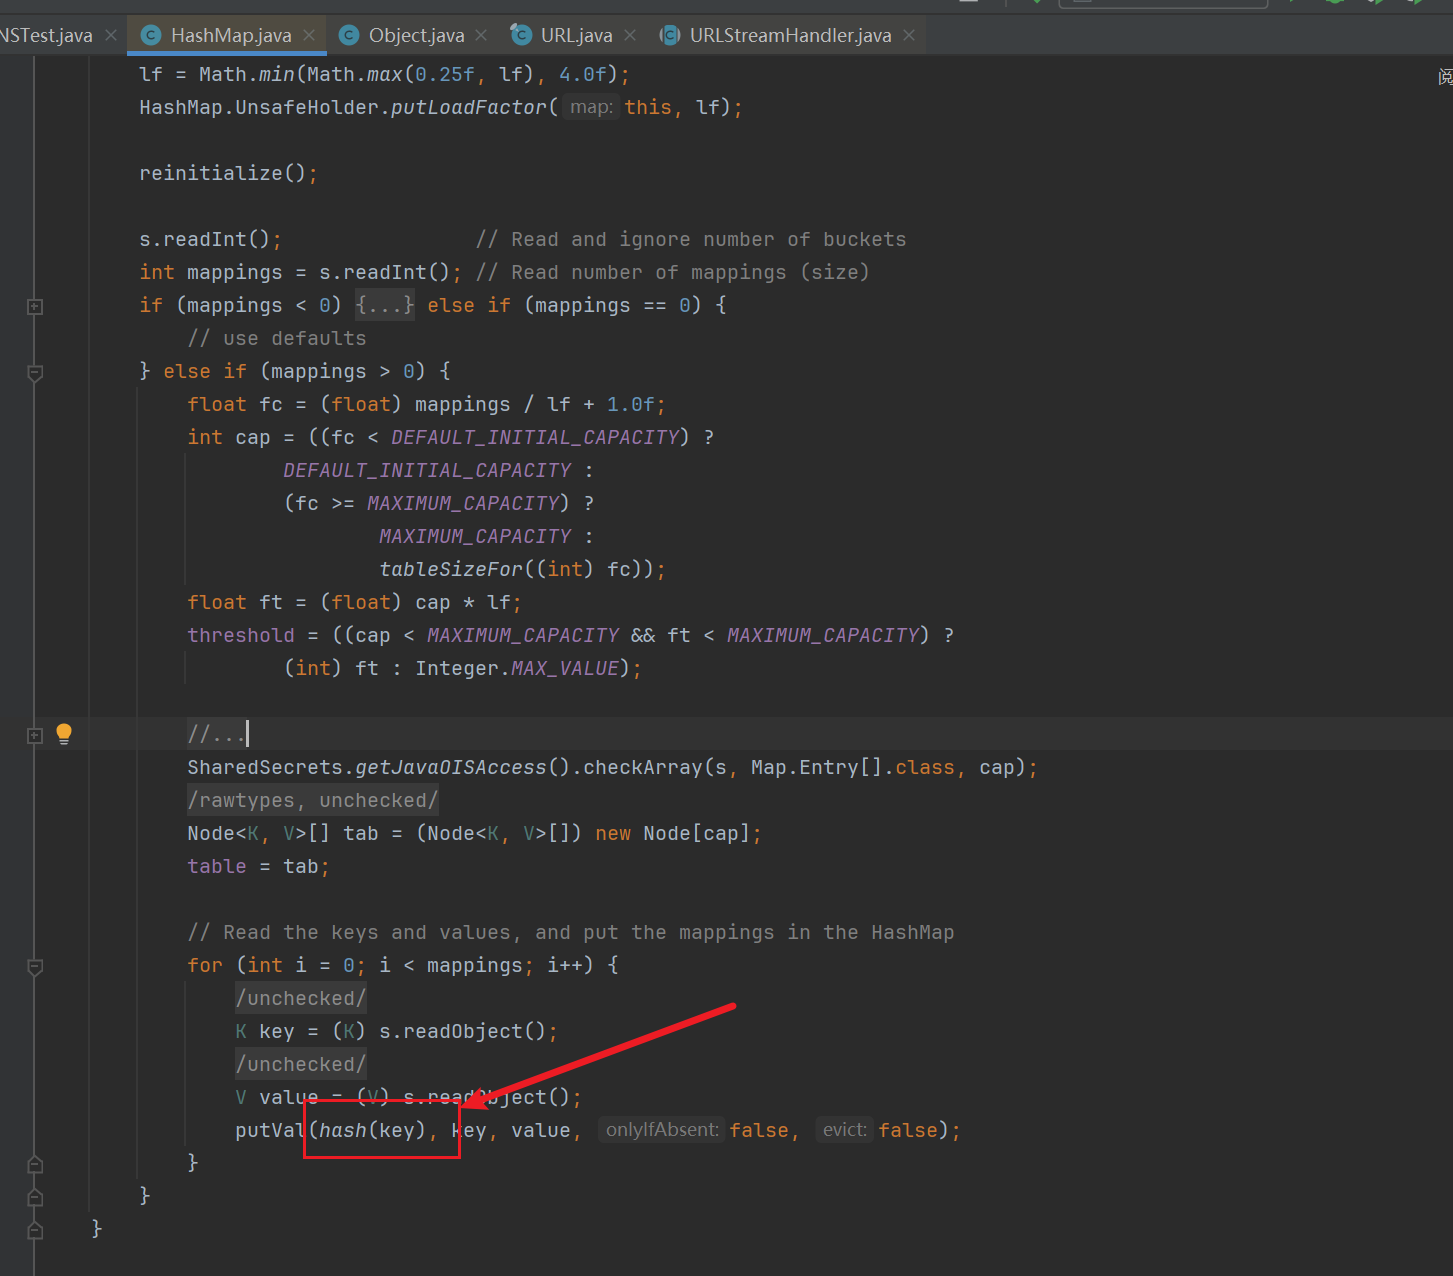The height and width of the screenshot is (1276, 1453).
Task: Click the tableSizeFor method call
Action: click(451, 569)
